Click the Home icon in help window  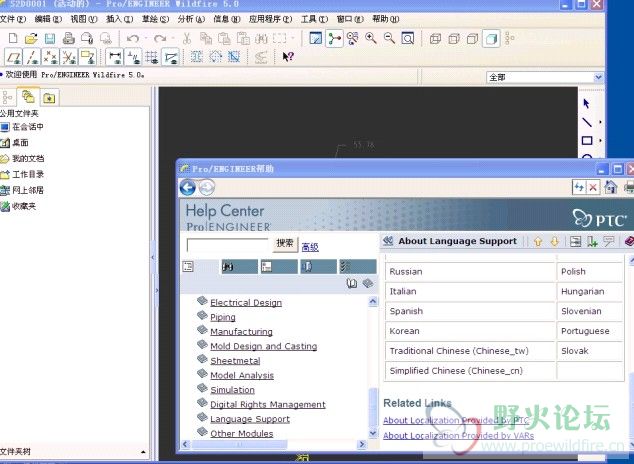coord(611,187)
